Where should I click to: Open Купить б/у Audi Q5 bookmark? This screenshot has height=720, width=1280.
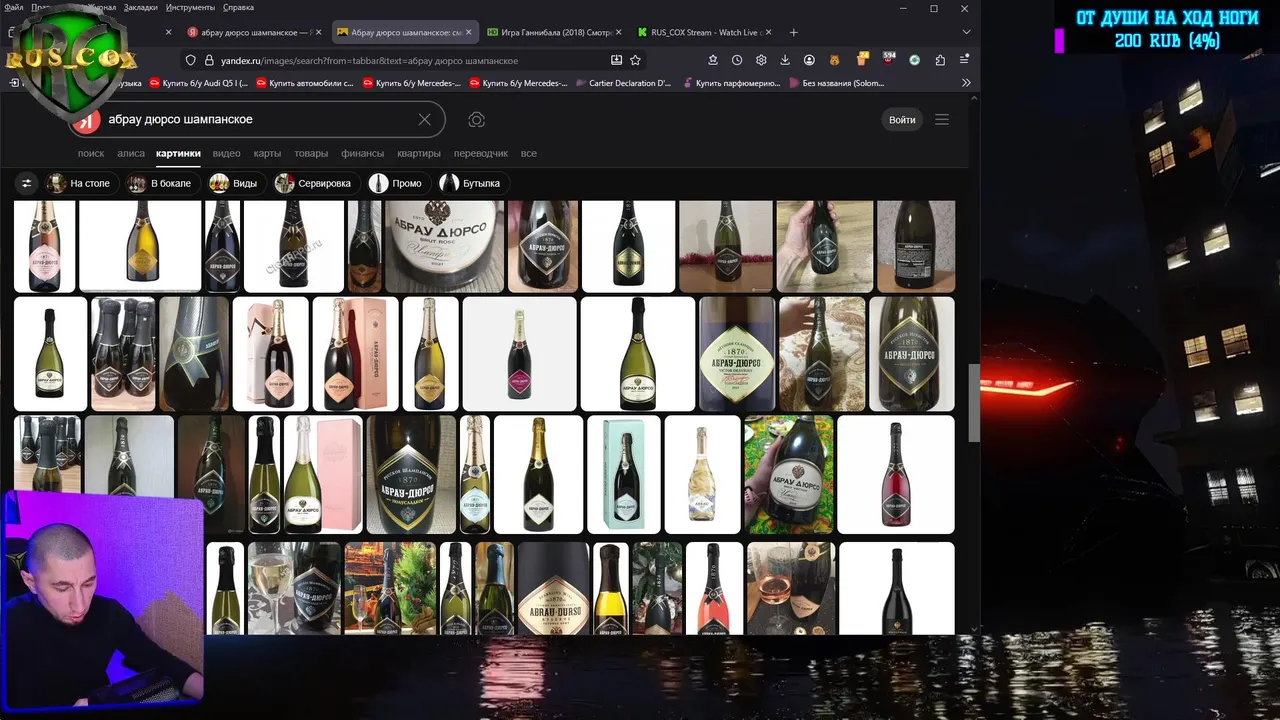click(196, 83)
